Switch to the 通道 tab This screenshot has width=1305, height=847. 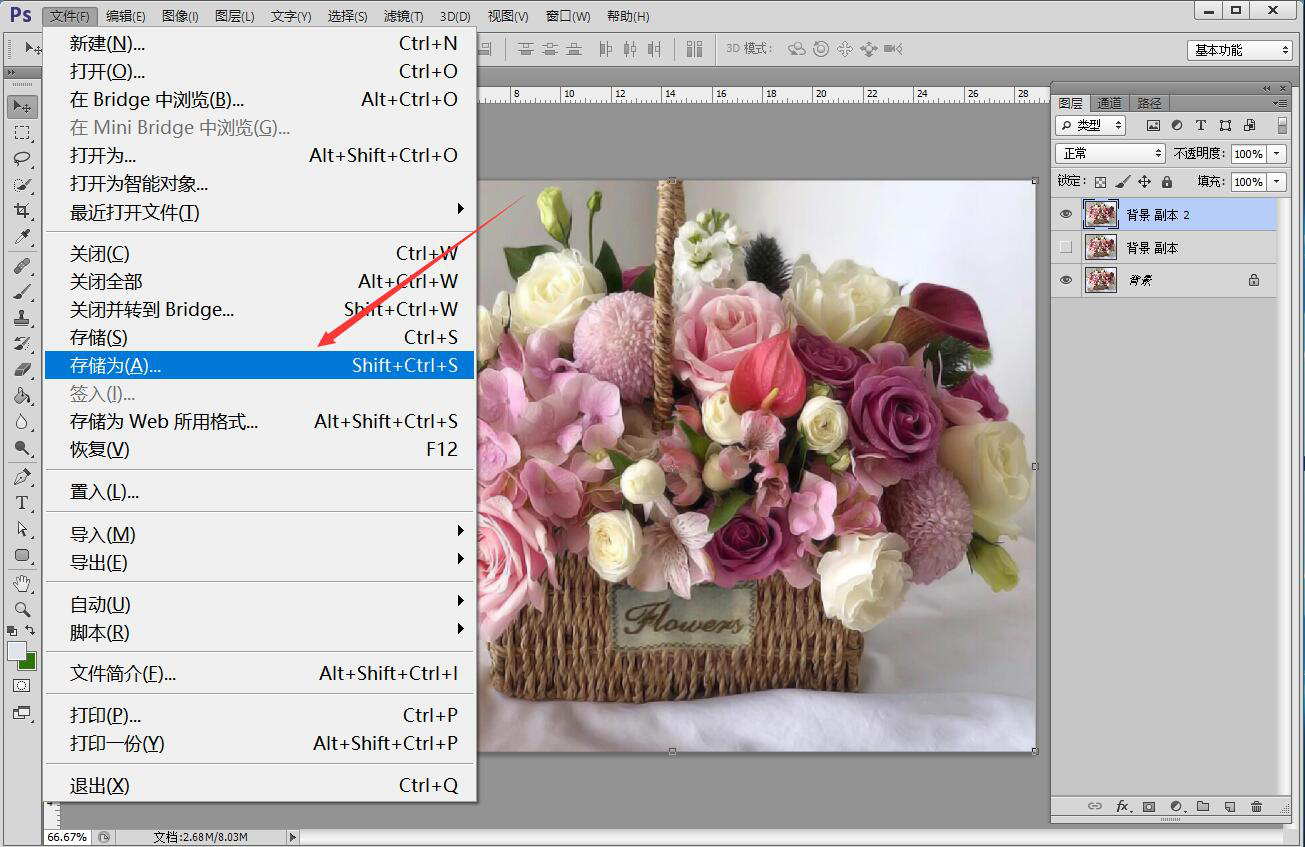tap(1109, 103)
